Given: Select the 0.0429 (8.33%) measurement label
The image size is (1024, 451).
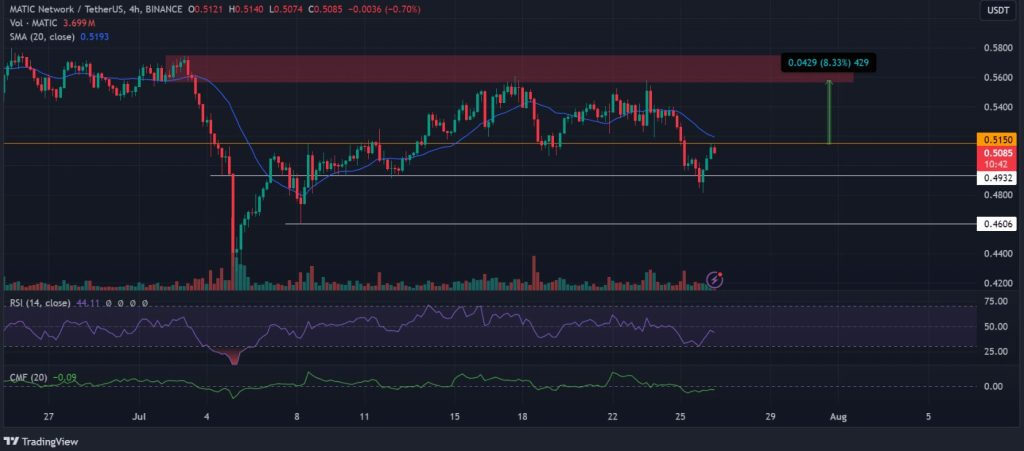Looking at the screenshot, I should [x=828, y=63].
